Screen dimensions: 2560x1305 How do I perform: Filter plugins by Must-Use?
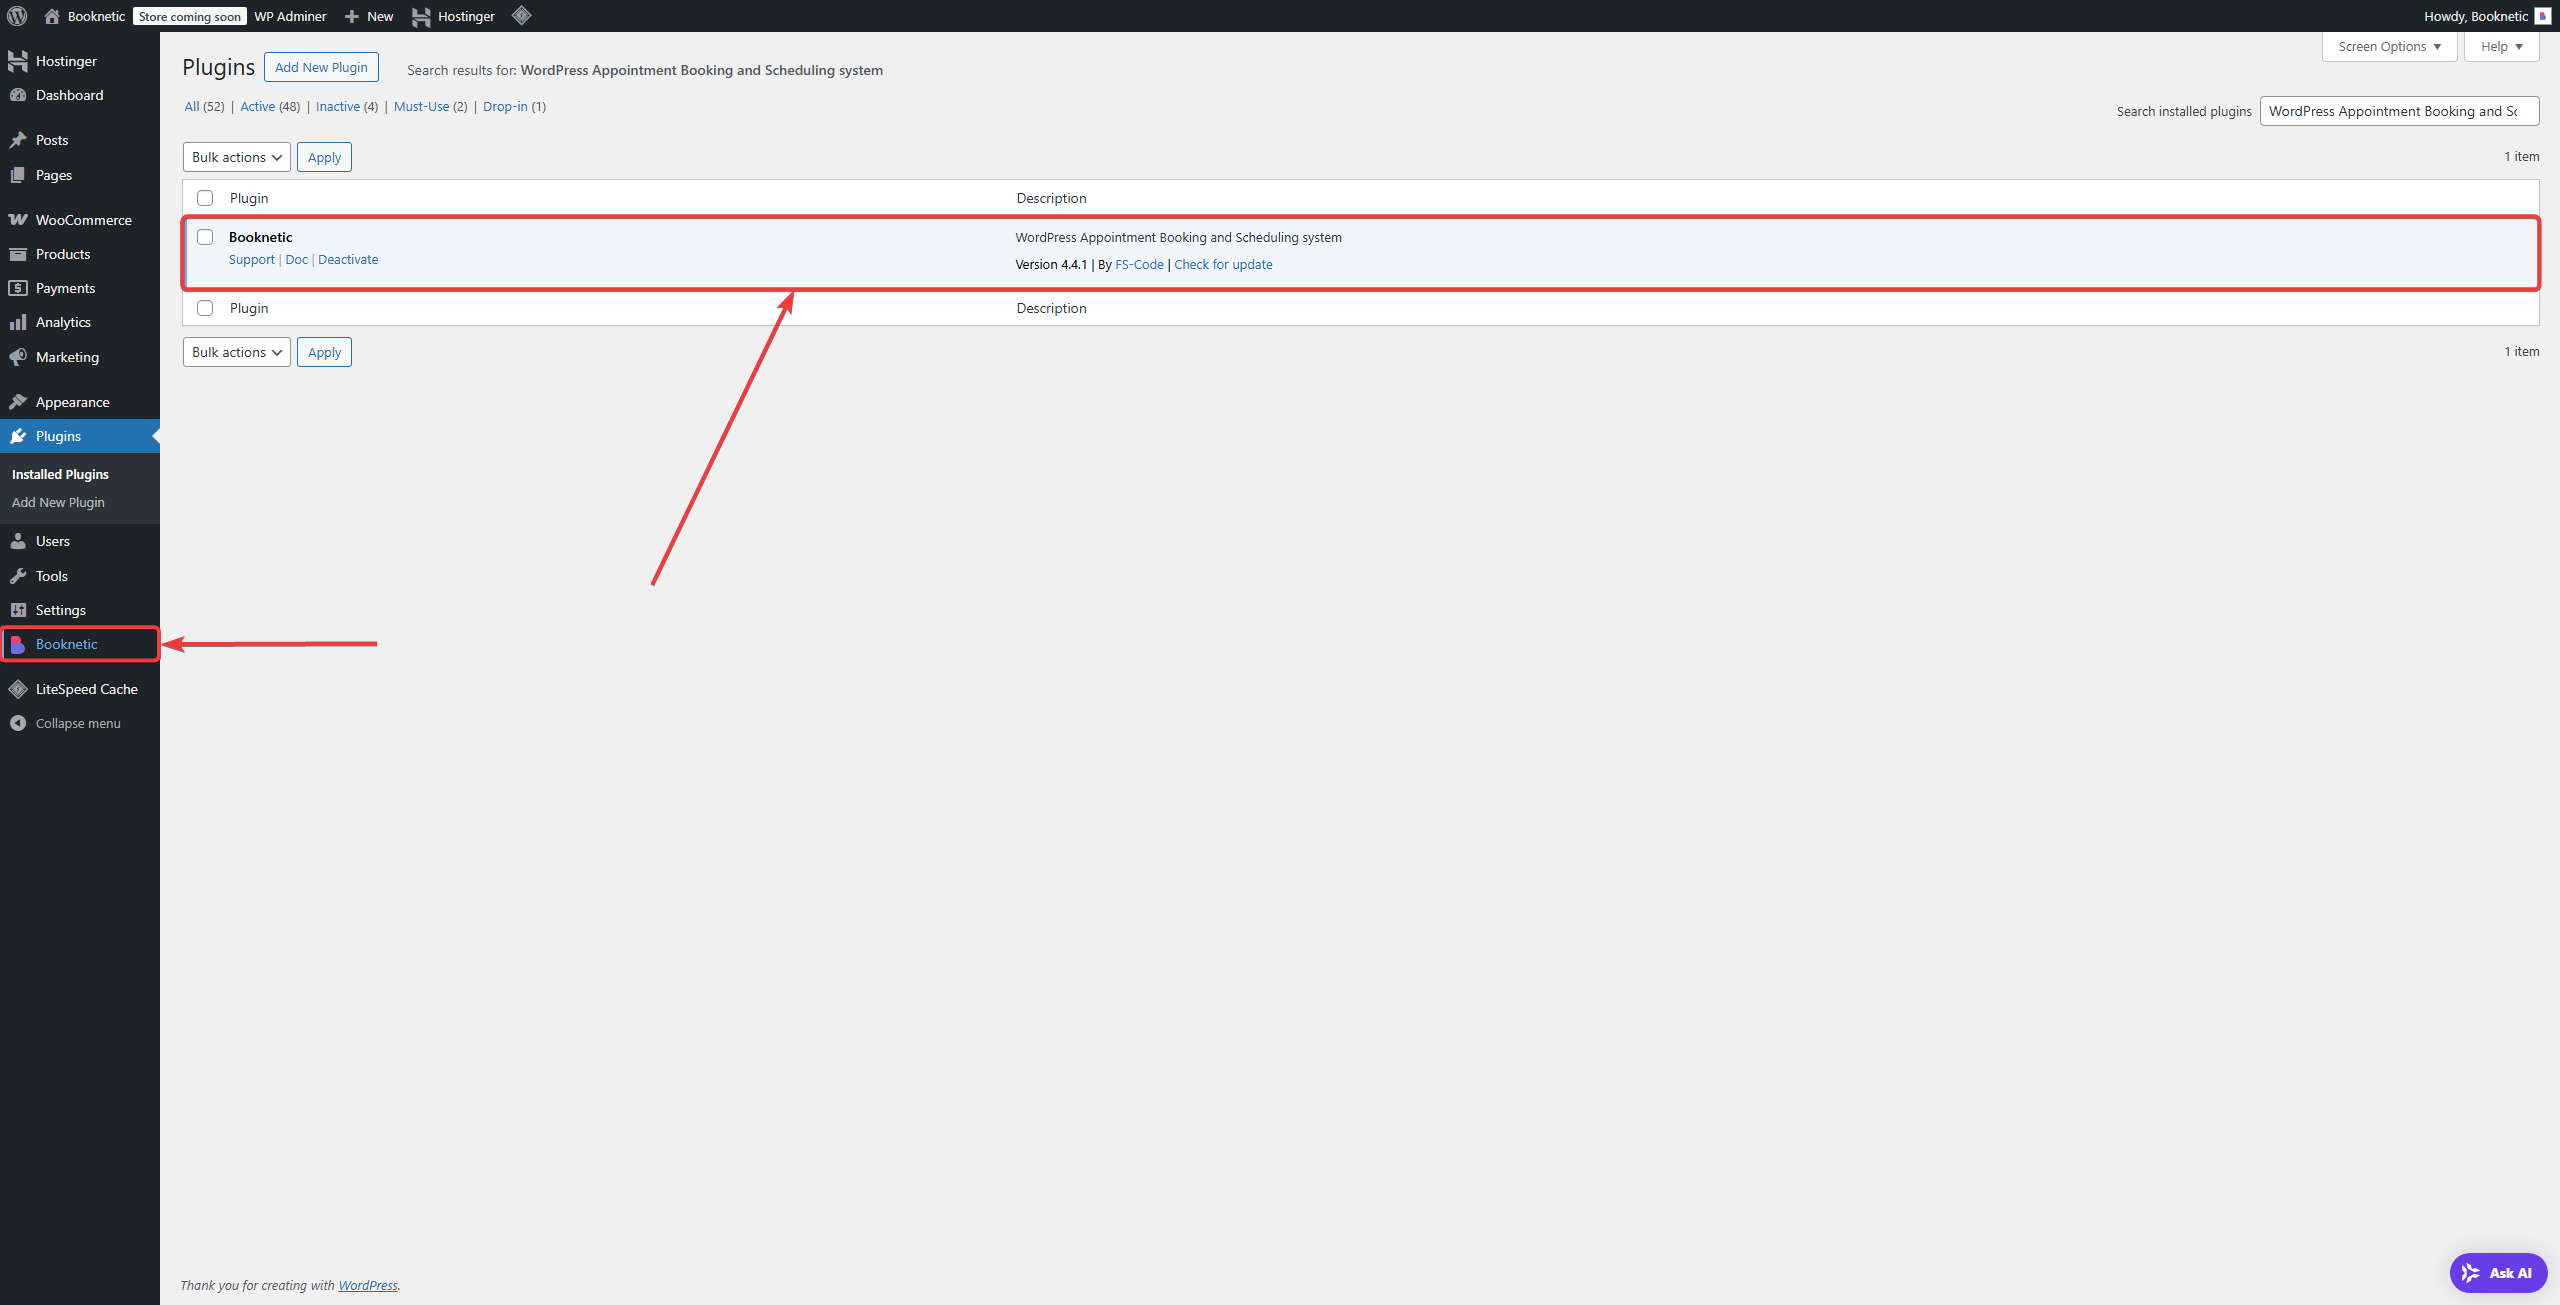(421, 106)
